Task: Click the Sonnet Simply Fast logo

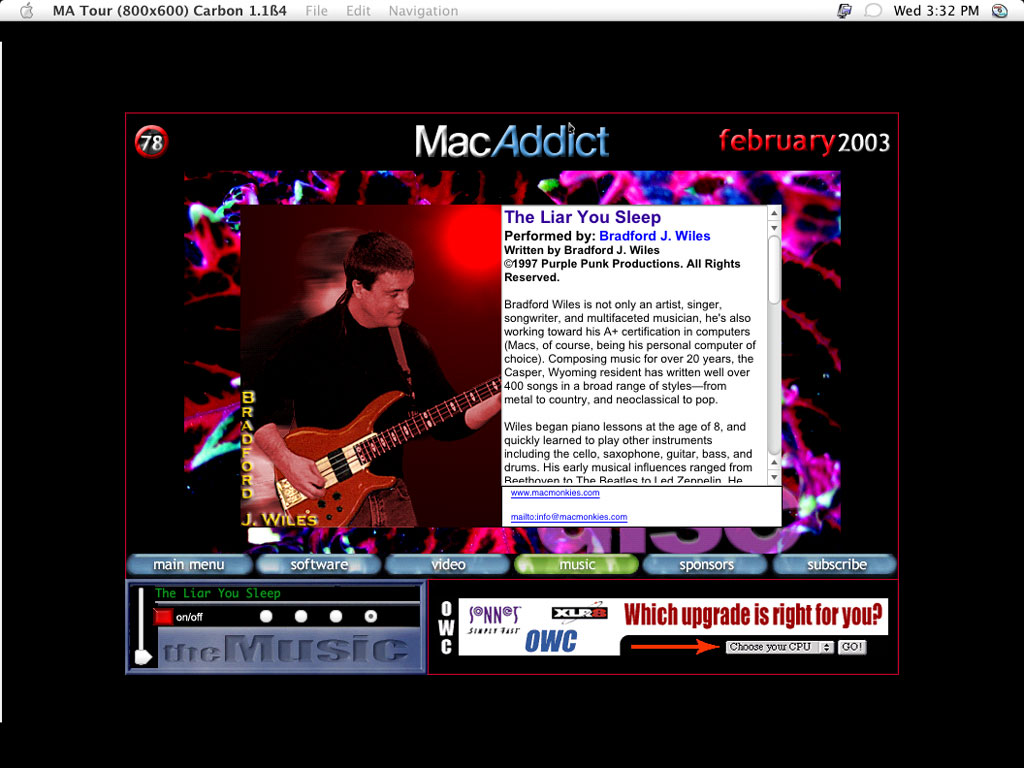Action: pyautogui.click(x=494, y=618)
